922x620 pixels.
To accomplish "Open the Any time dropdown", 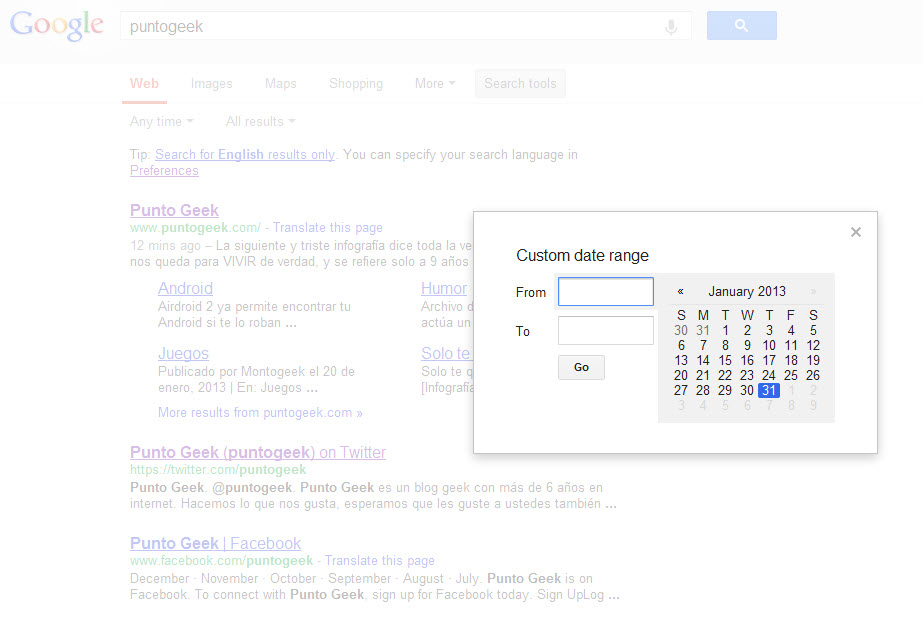I will pyautogui.click(x=162, y=122).
